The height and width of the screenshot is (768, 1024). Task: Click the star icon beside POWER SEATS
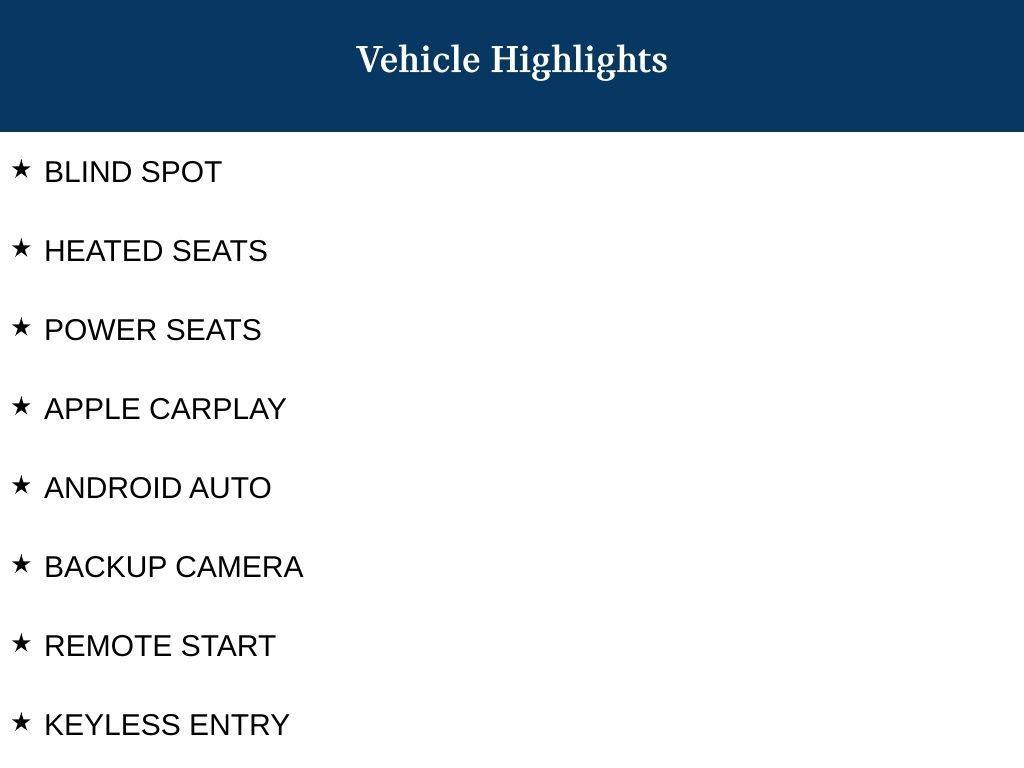coord(21,327)
